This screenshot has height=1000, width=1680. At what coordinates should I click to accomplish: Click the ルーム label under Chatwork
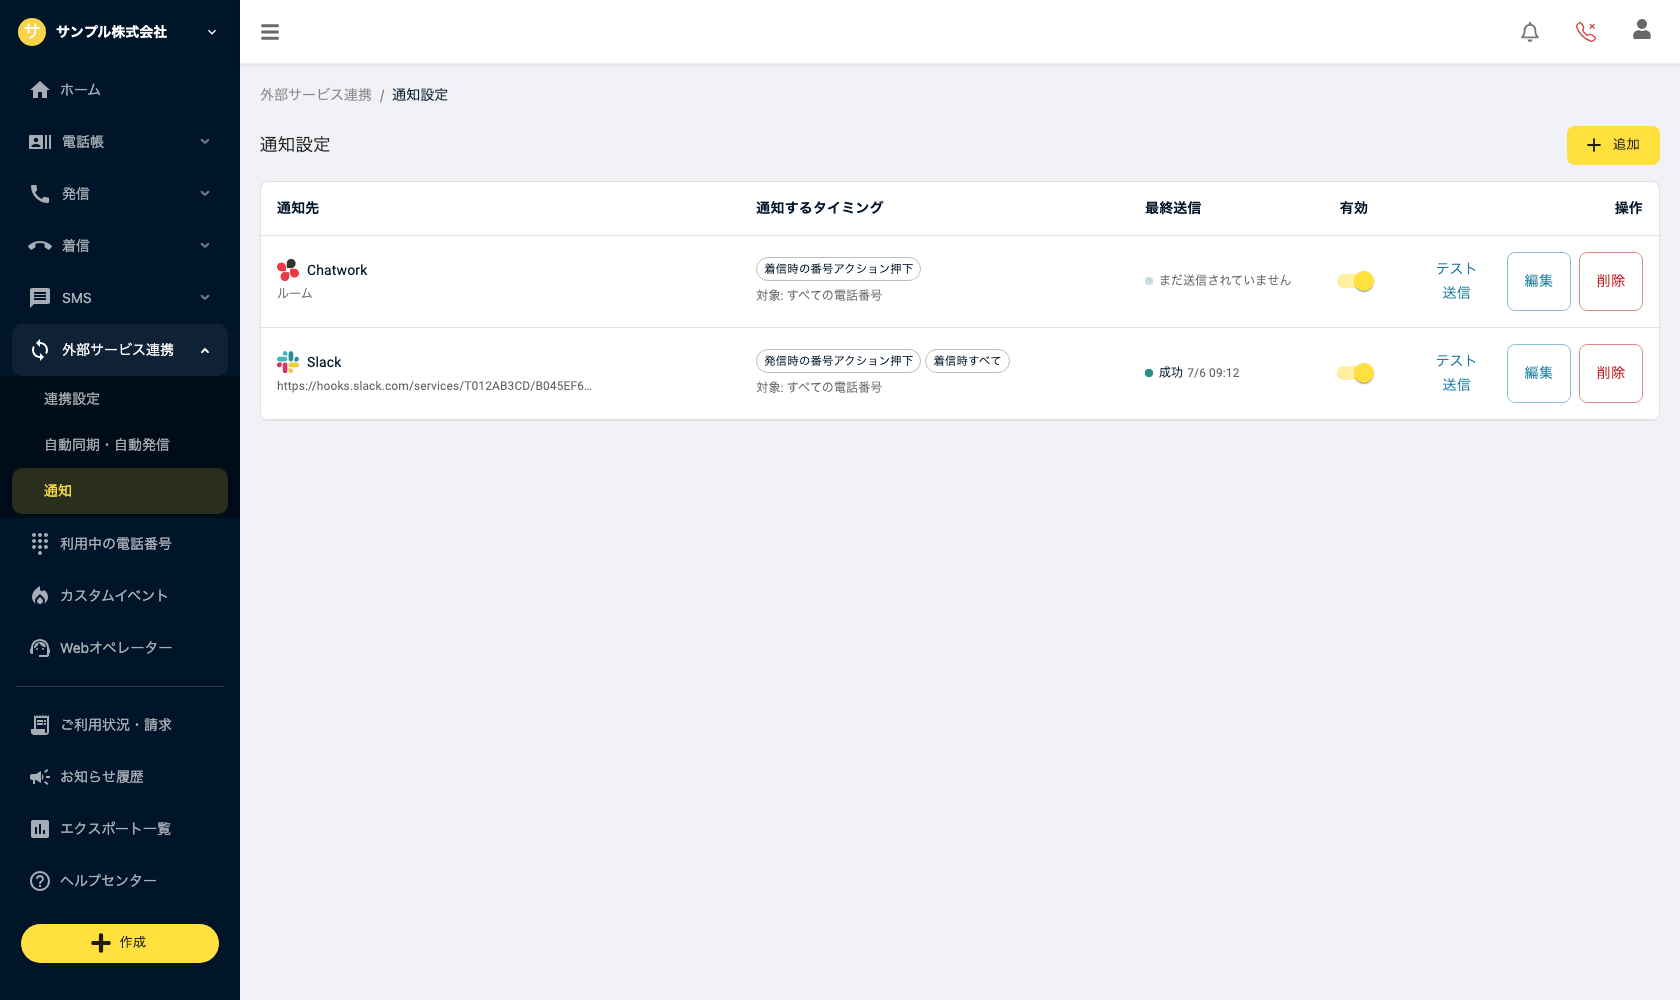tap(295, 294)
